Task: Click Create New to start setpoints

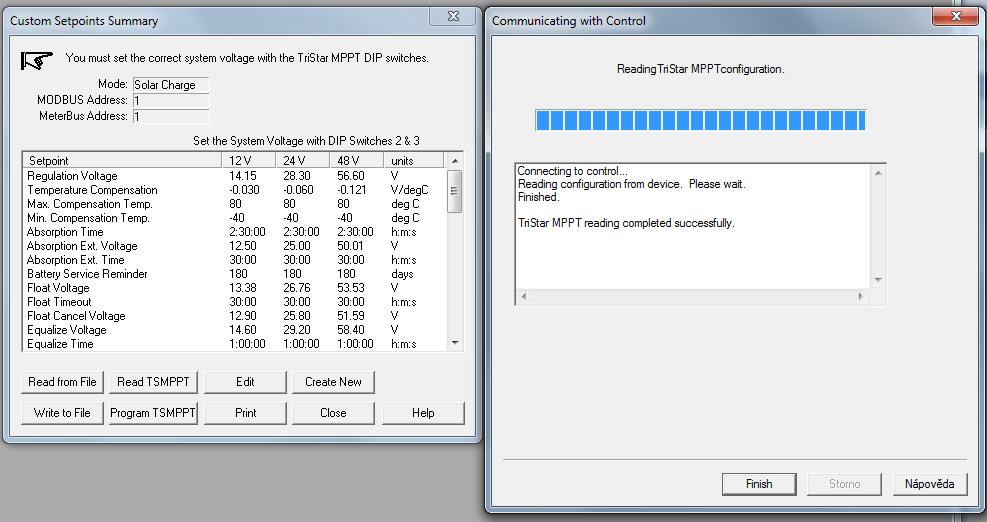Action: coord(333,382)
